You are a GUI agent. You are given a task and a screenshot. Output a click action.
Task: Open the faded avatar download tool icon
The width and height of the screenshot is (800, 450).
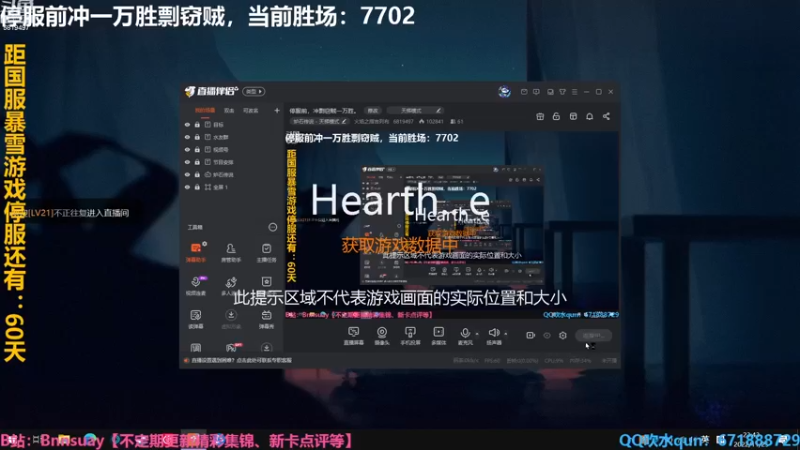(231, 319)
